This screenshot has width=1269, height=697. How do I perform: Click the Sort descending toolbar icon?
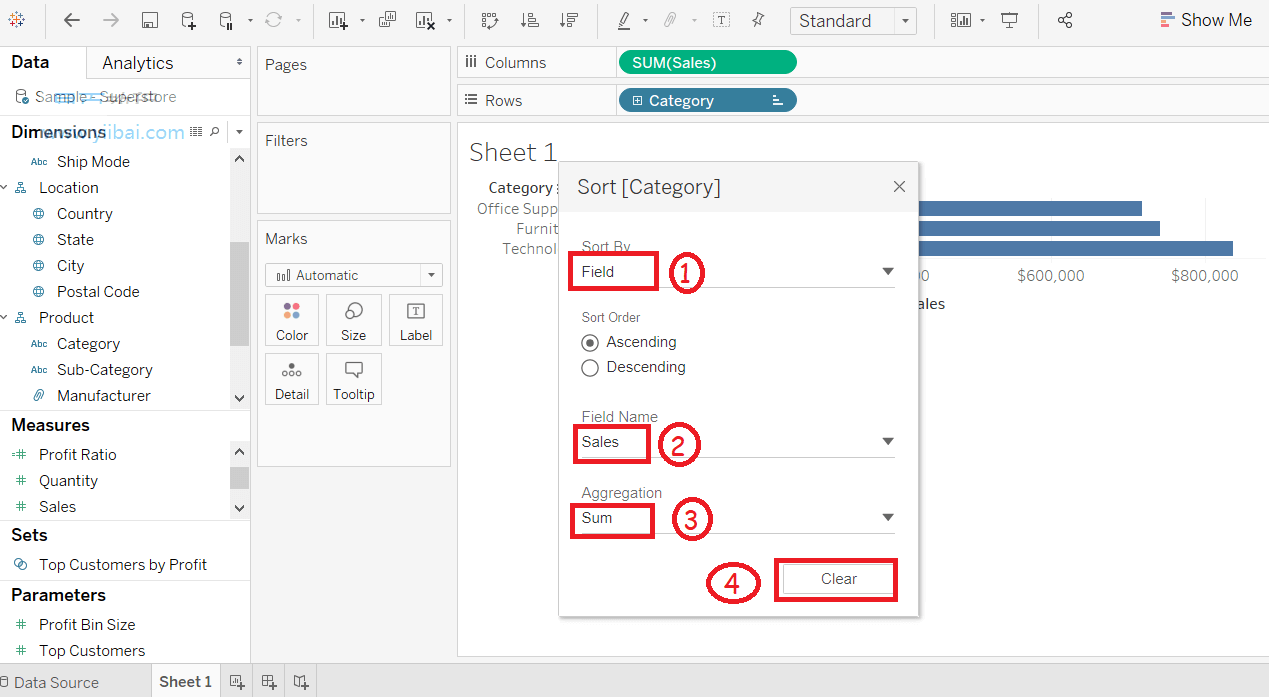click(x=568, y=20)
